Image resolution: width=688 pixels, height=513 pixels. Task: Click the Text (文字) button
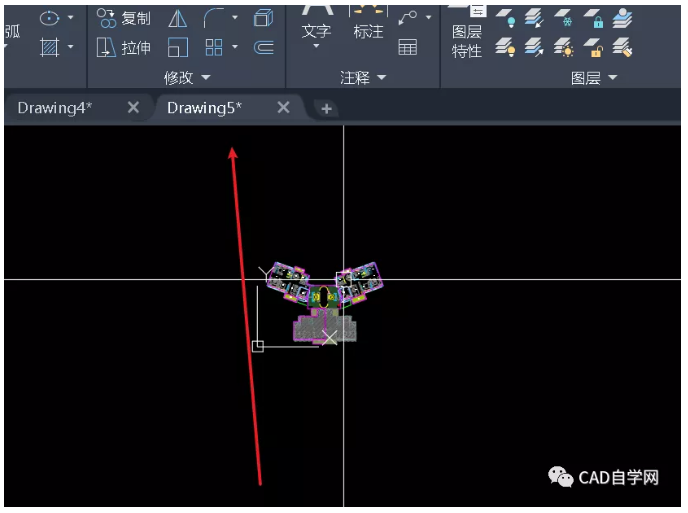coord(316,32)
